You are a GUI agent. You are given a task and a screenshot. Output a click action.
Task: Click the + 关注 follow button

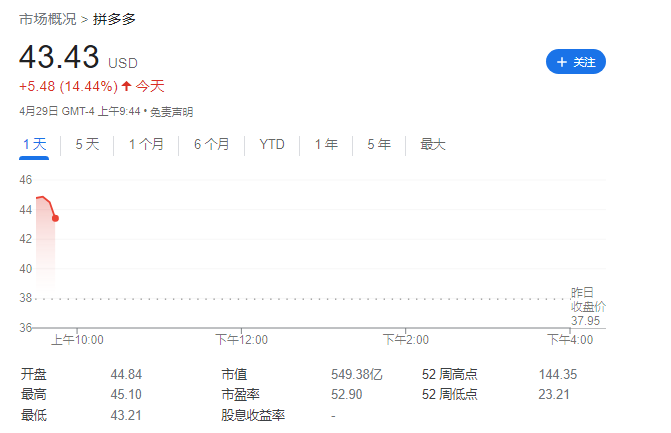tap(576, 62)
